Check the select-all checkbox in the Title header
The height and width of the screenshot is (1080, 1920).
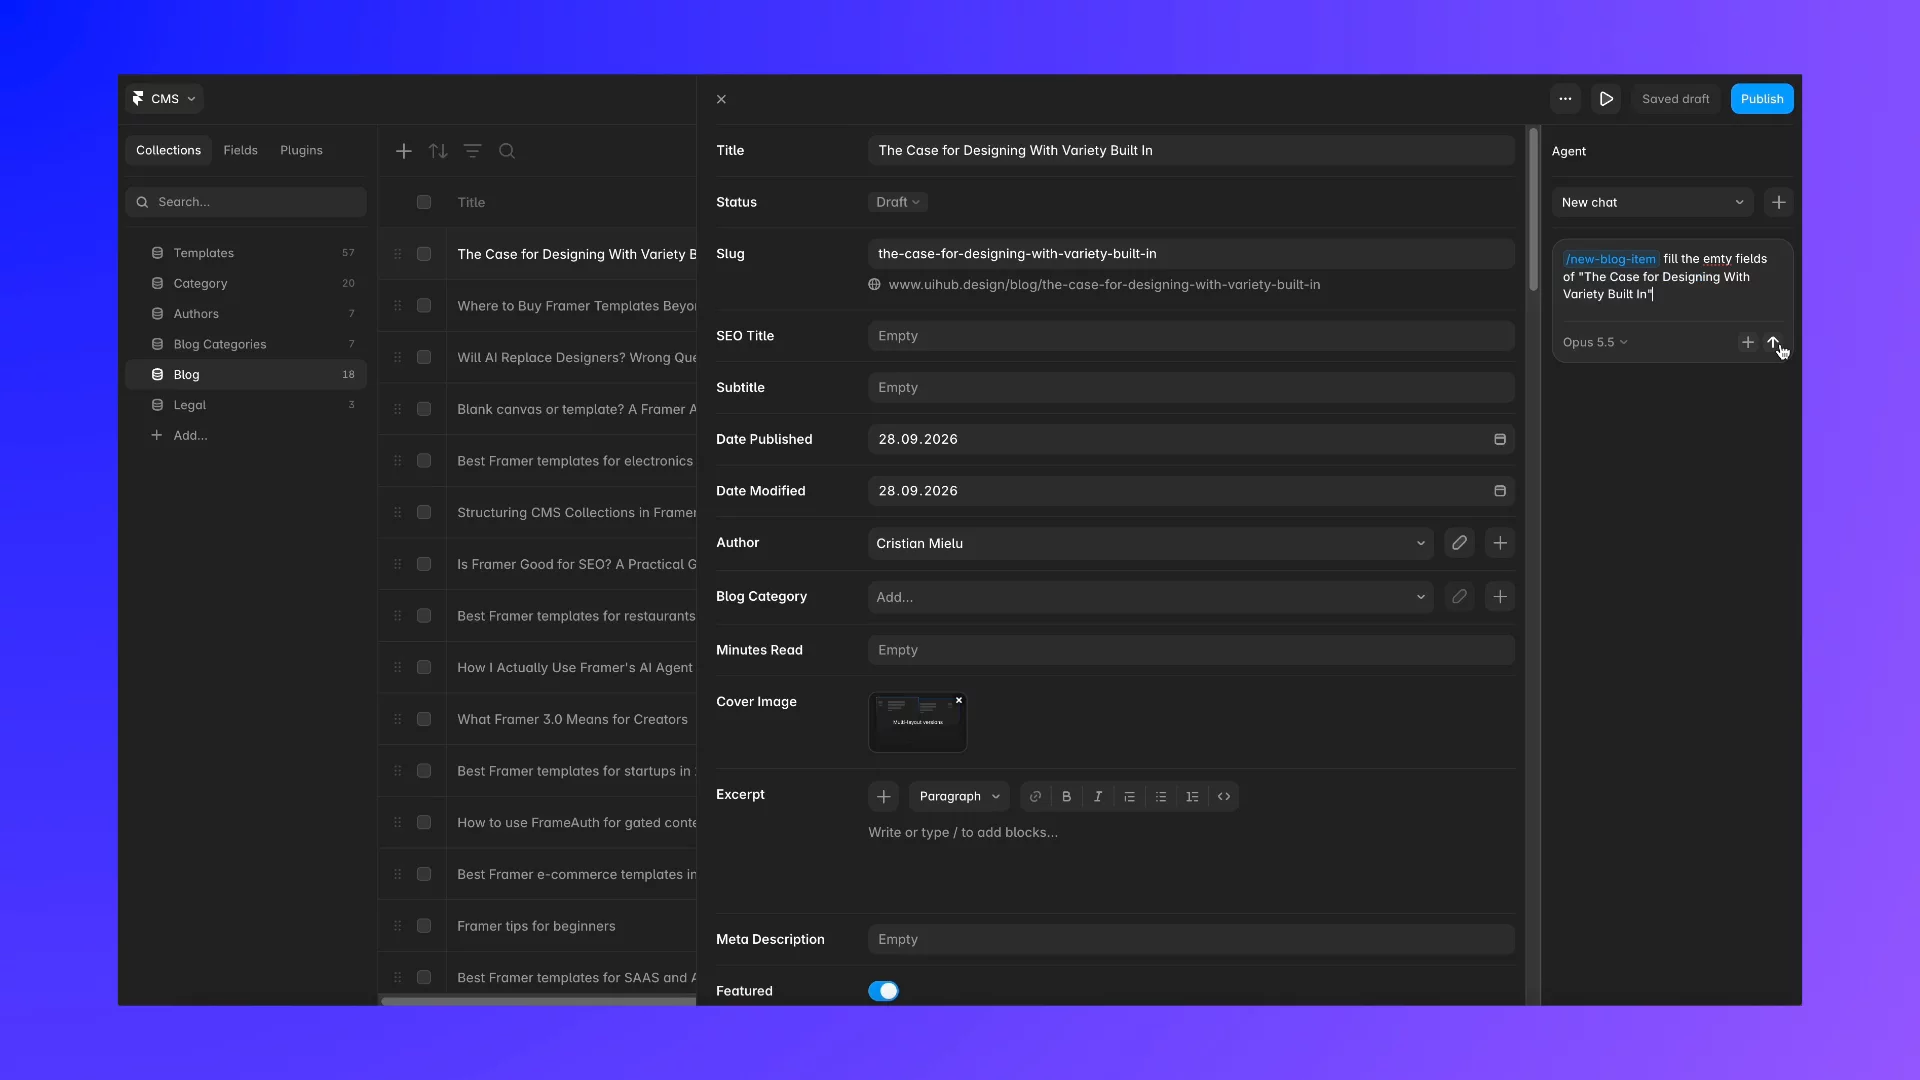pyautogui.click(x=424, y=202)
